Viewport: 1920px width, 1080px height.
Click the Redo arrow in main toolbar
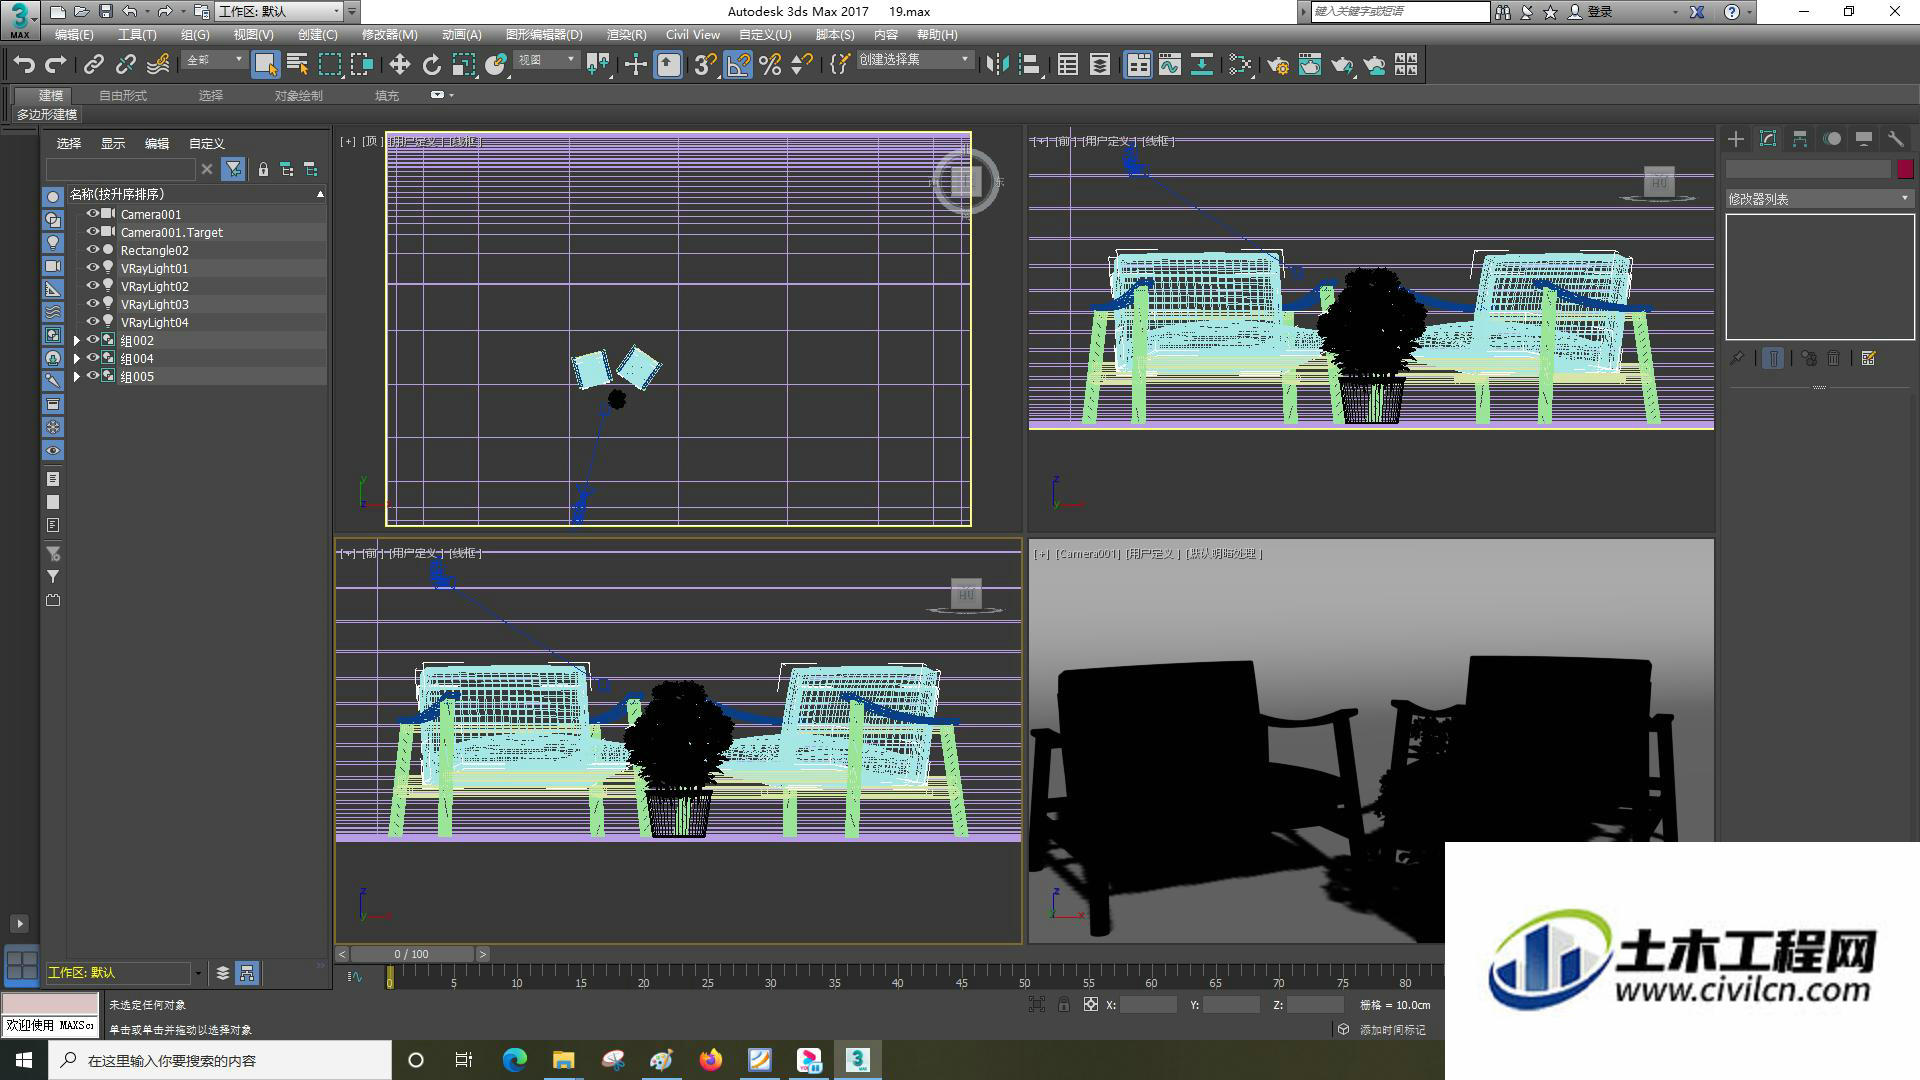click(x=56, y=65)
